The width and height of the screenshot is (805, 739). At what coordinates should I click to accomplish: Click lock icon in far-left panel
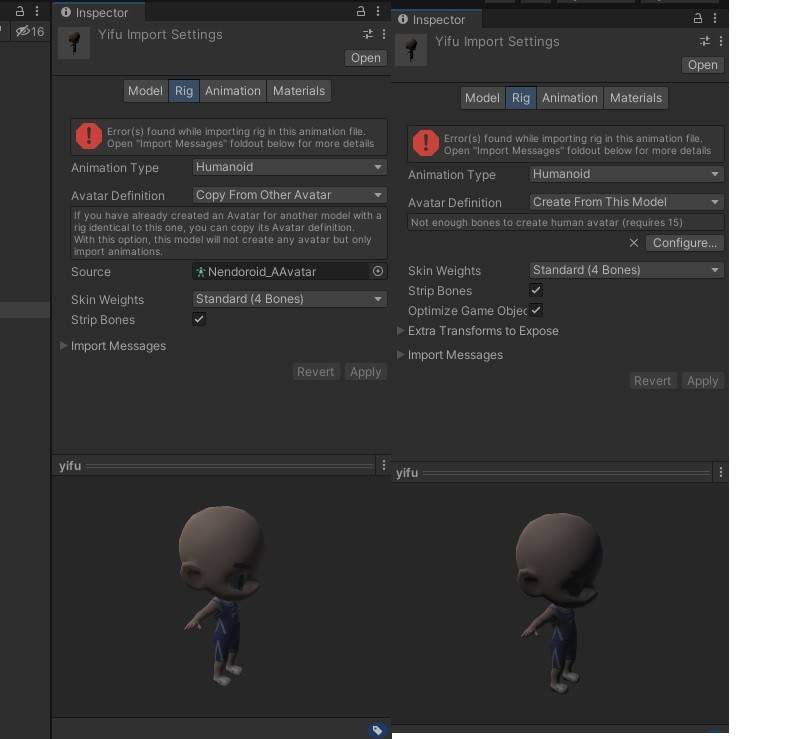(20, 11)
